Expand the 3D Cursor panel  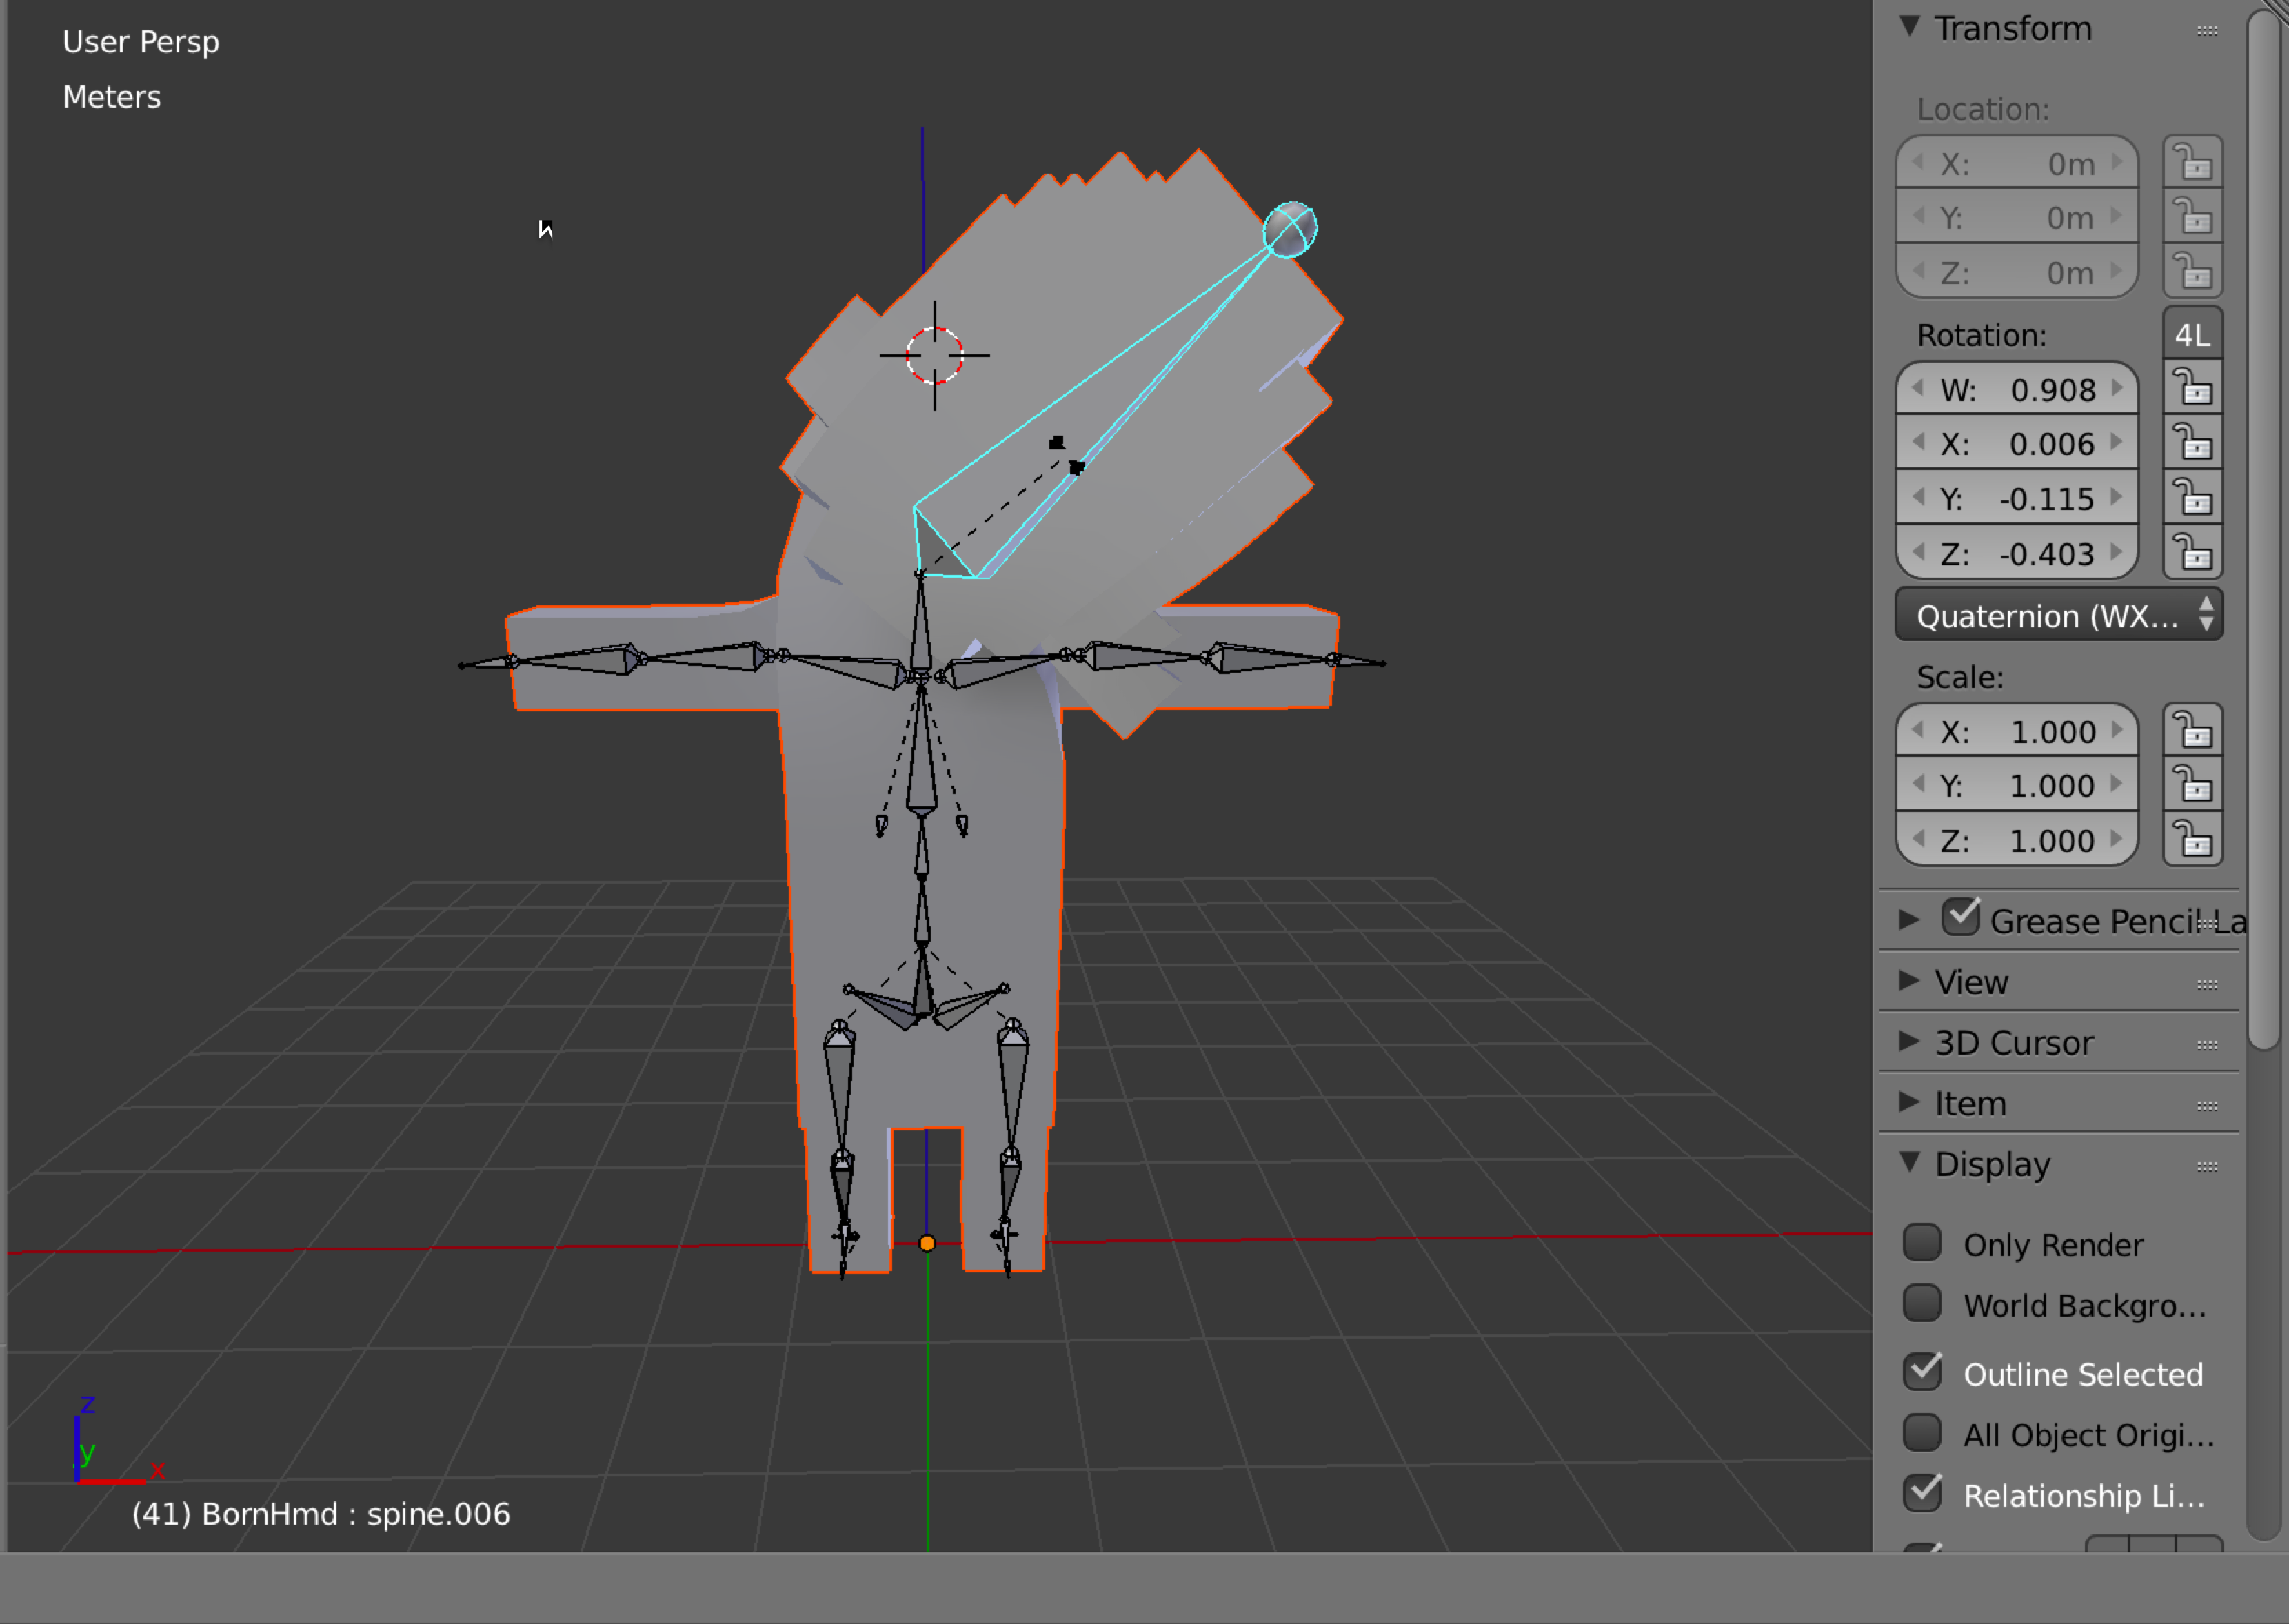click(1909, 1042)
